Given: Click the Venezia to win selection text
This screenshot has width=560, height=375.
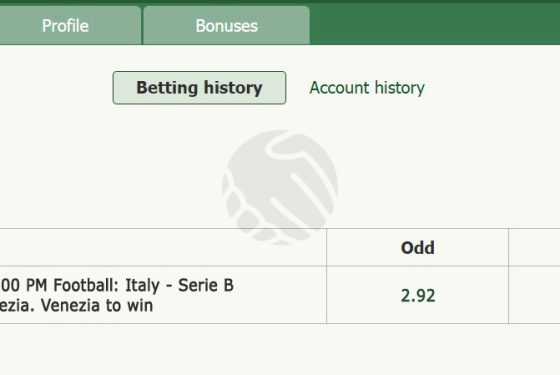Looking at the screenshot, I should 97,306.
